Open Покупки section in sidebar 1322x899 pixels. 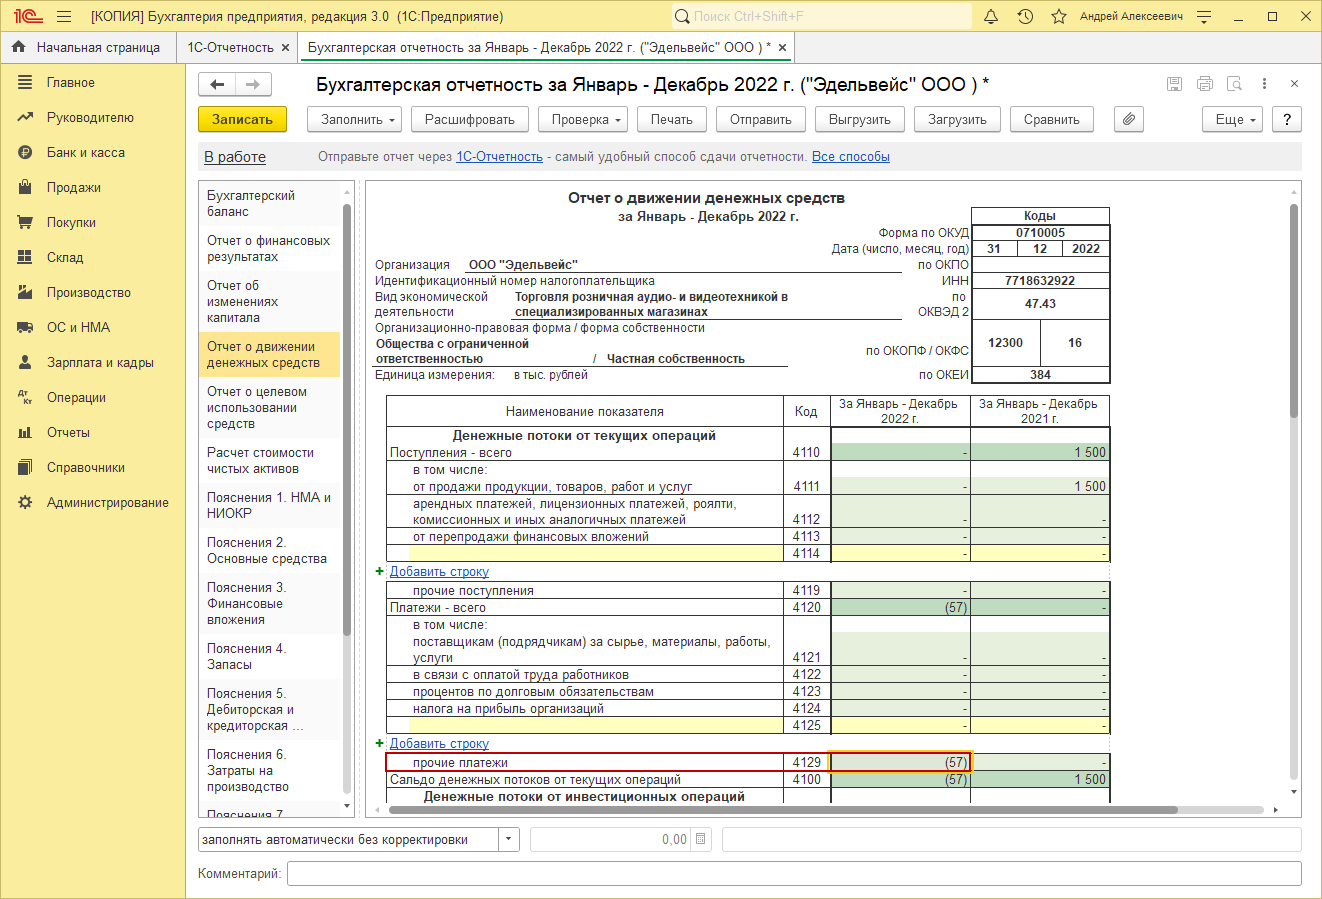71,223
